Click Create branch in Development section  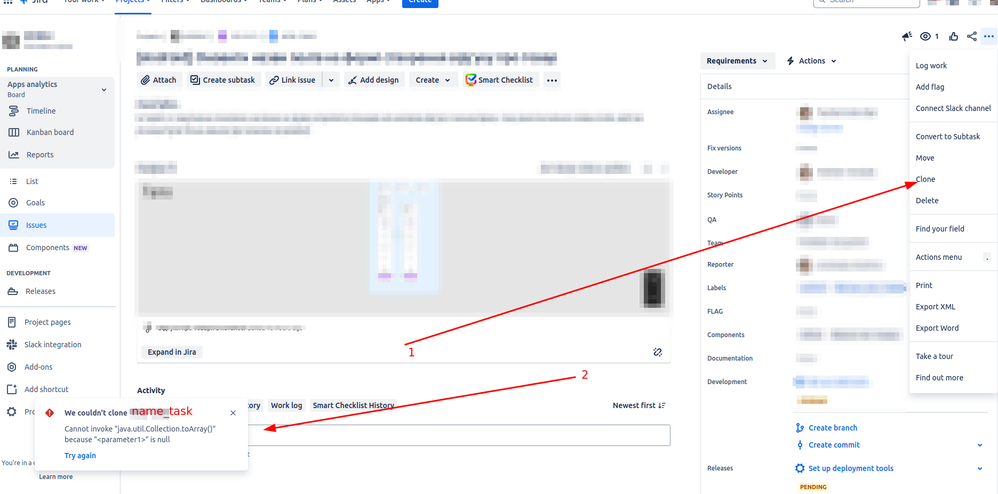tap(833, 428)
